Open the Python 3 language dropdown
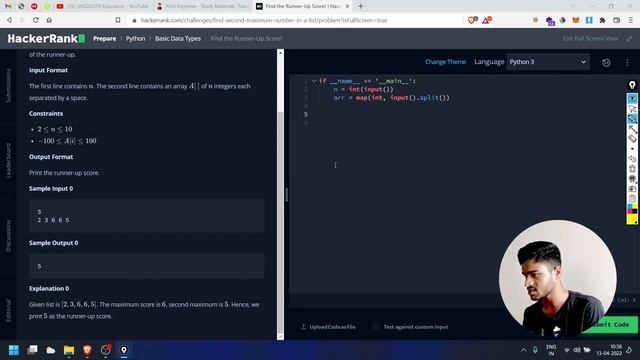The image size is (640, 360). [548, 62]
